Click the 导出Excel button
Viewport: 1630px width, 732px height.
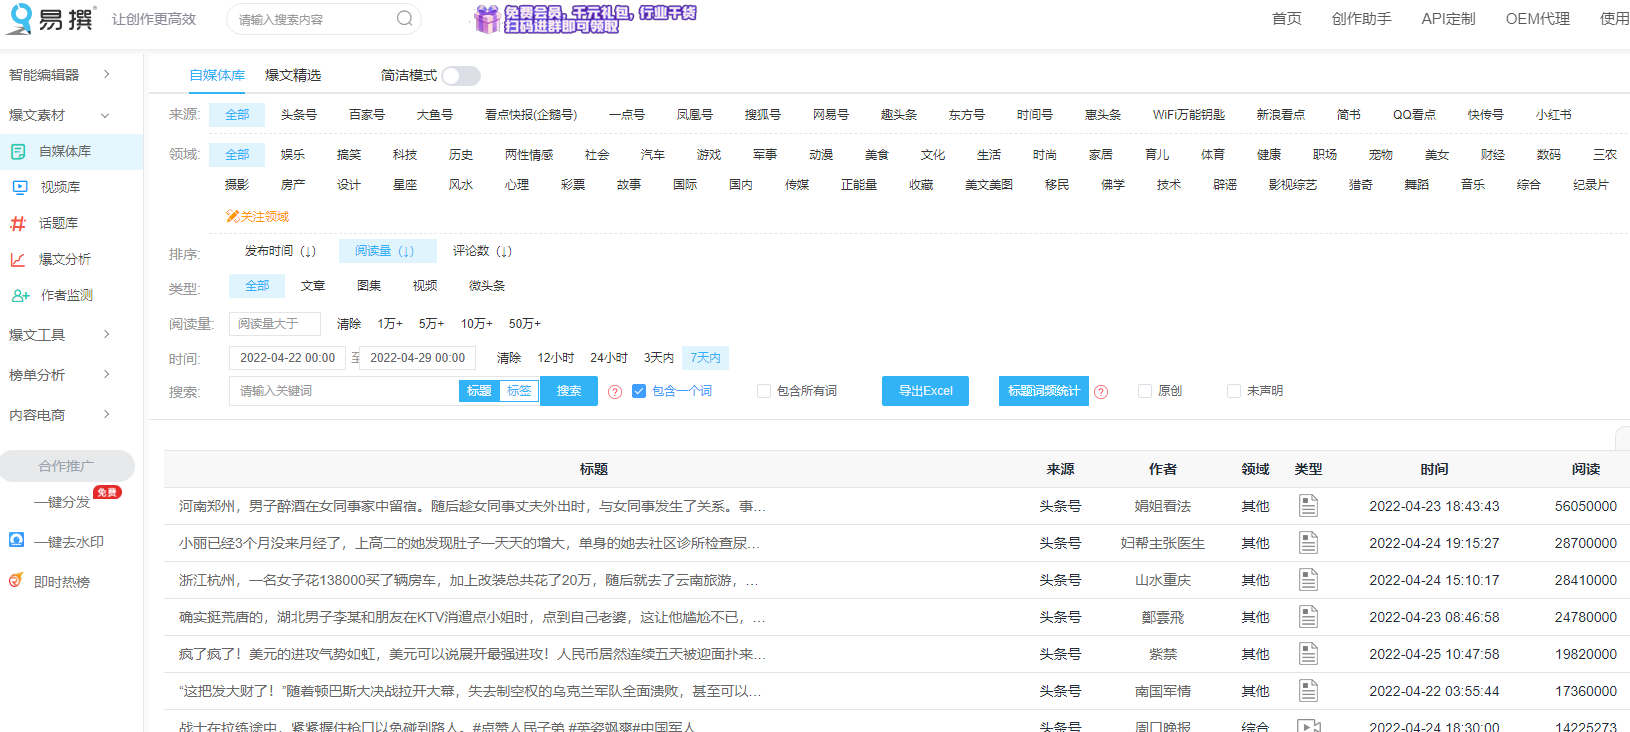pyautogui.click(x=925, y=391)
